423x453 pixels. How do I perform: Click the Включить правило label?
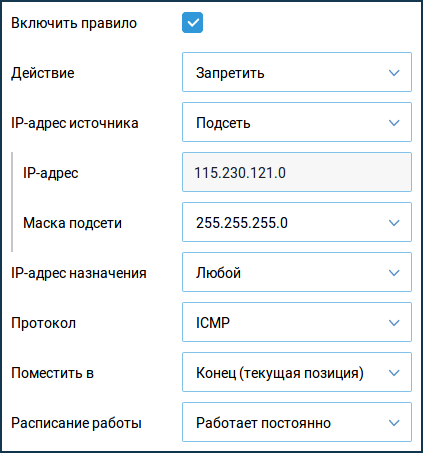click(x=74, y=23)
